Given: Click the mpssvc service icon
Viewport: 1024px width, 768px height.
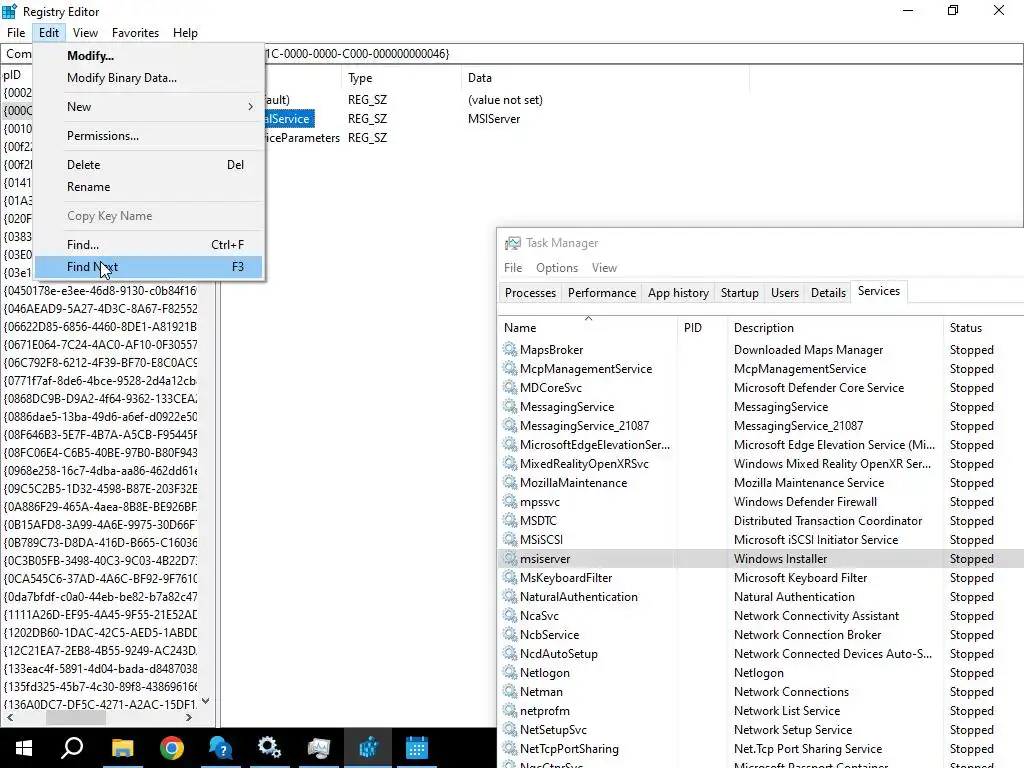Looking at the screenshot, I should point(509,501).
